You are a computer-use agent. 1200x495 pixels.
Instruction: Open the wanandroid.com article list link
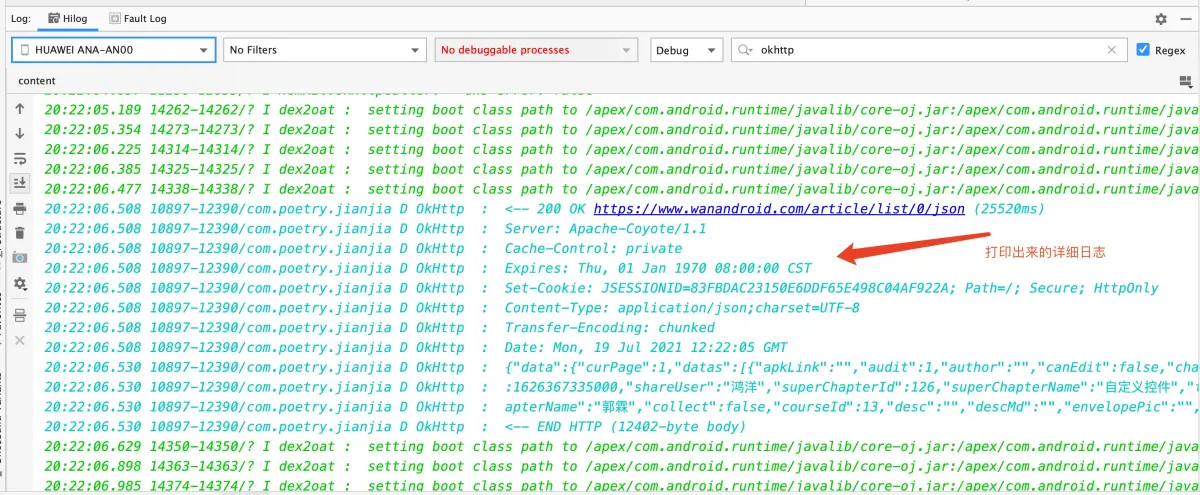(x=779, y=209)
